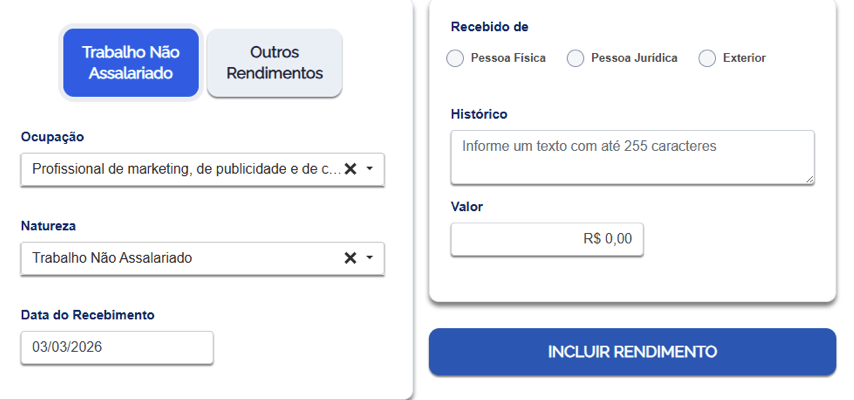Grab the Histórico textarea resize handle

coord(809,179)
